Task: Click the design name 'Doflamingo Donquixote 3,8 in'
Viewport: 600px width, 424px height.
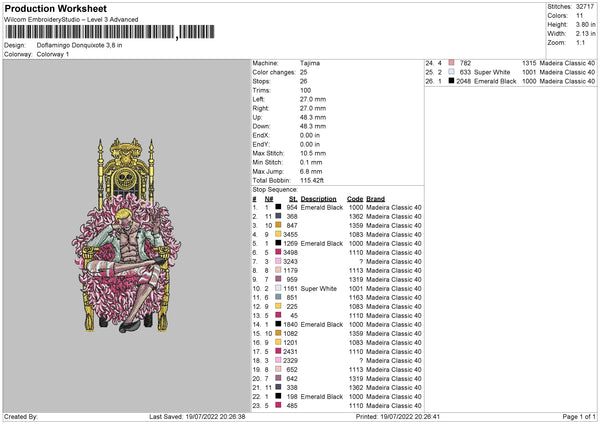Action: 79,45
